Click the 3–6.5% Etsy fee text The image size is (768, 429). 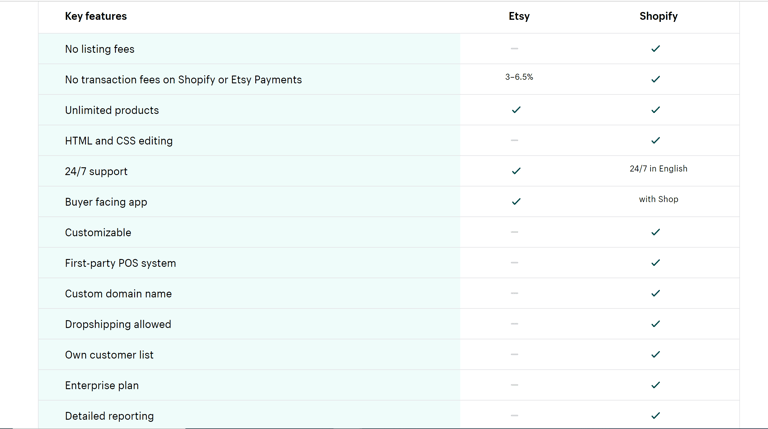coord(519,77)
